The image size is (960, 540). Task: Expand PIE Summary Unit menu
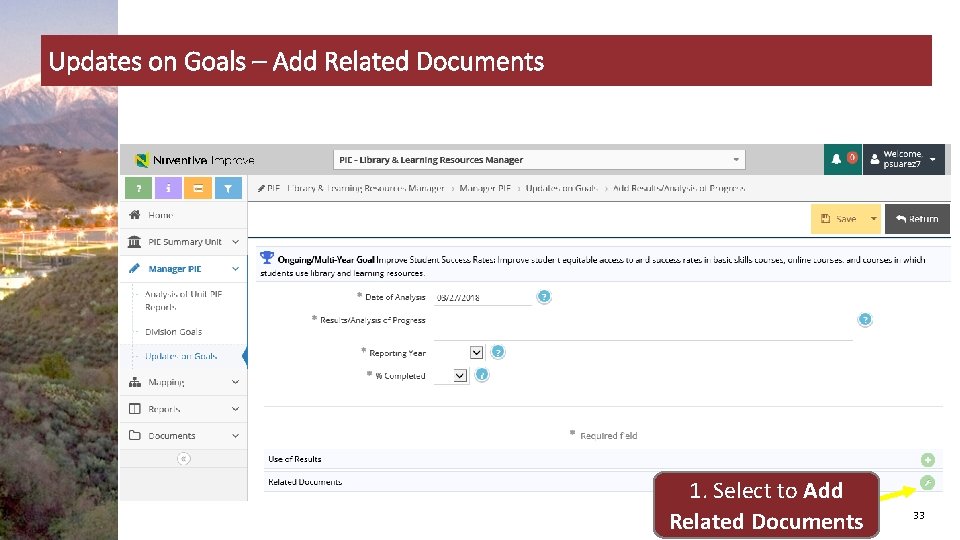(x=235, y=242)
